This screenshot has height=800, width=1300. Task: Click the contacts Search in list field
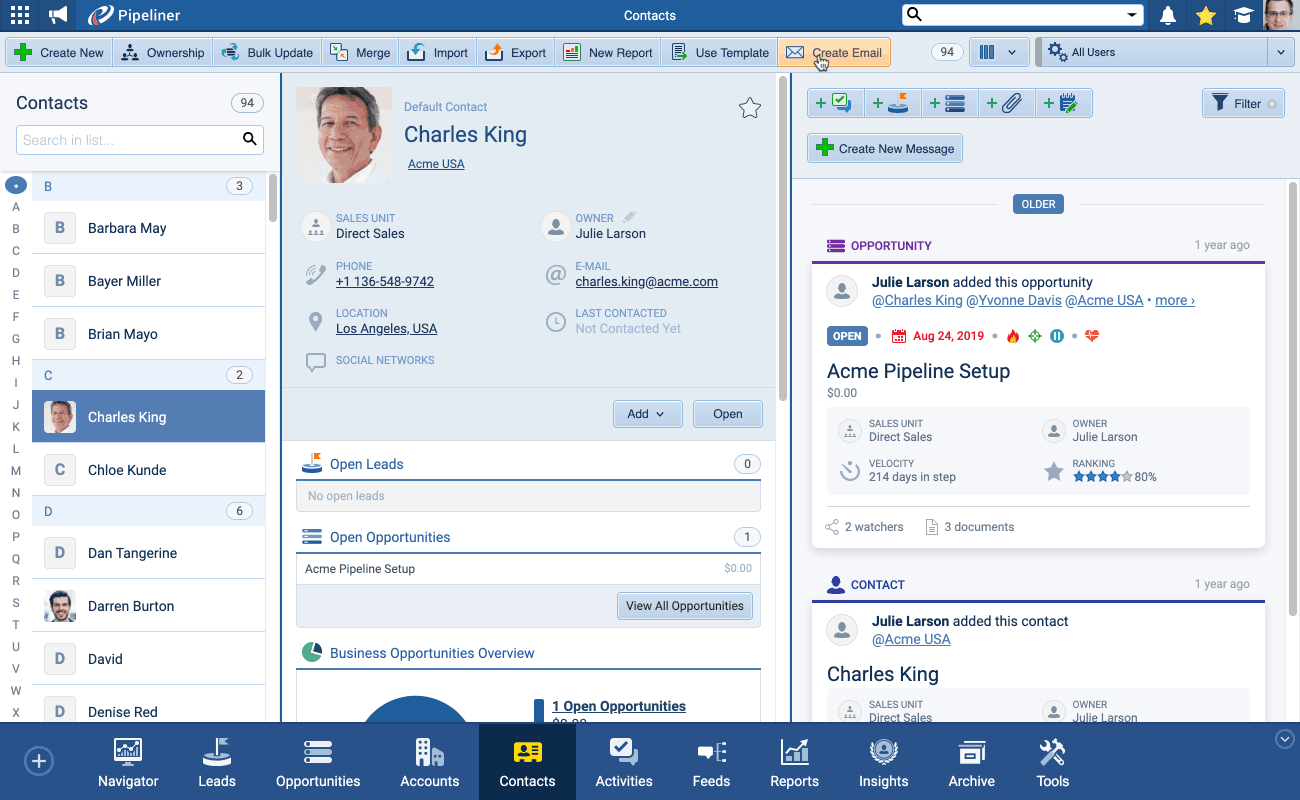click(x=128, y=140)
